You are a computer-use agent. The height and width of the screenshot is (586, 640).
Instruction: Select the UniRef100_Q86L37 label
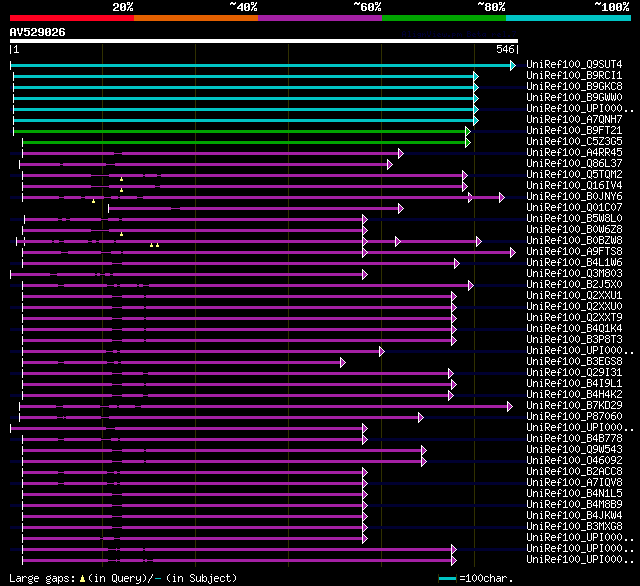(x=574, y=163)
